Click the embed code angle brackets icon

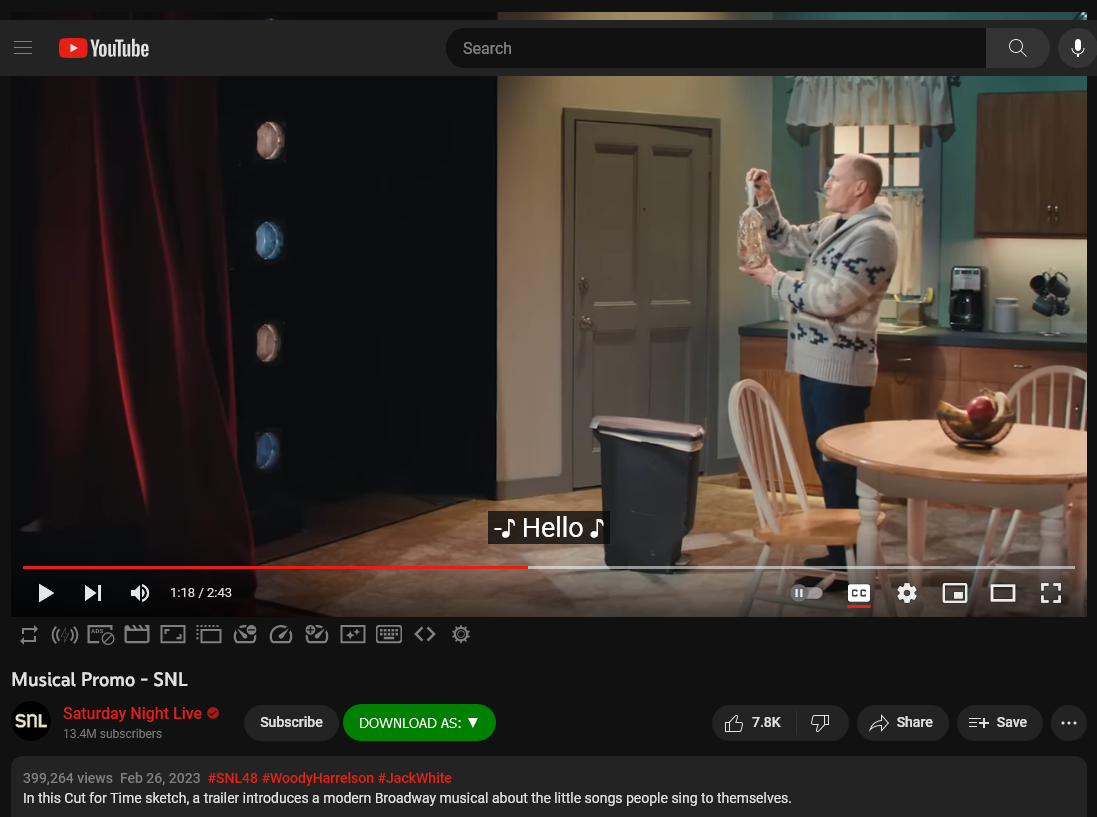coord(425,634)
